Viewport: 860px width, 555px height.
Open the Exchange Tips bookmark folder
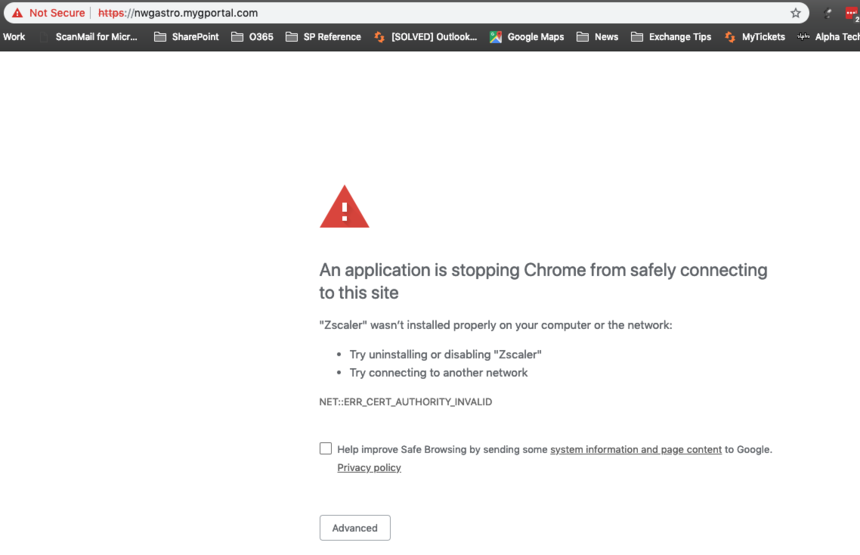click(x=671, y=37)
